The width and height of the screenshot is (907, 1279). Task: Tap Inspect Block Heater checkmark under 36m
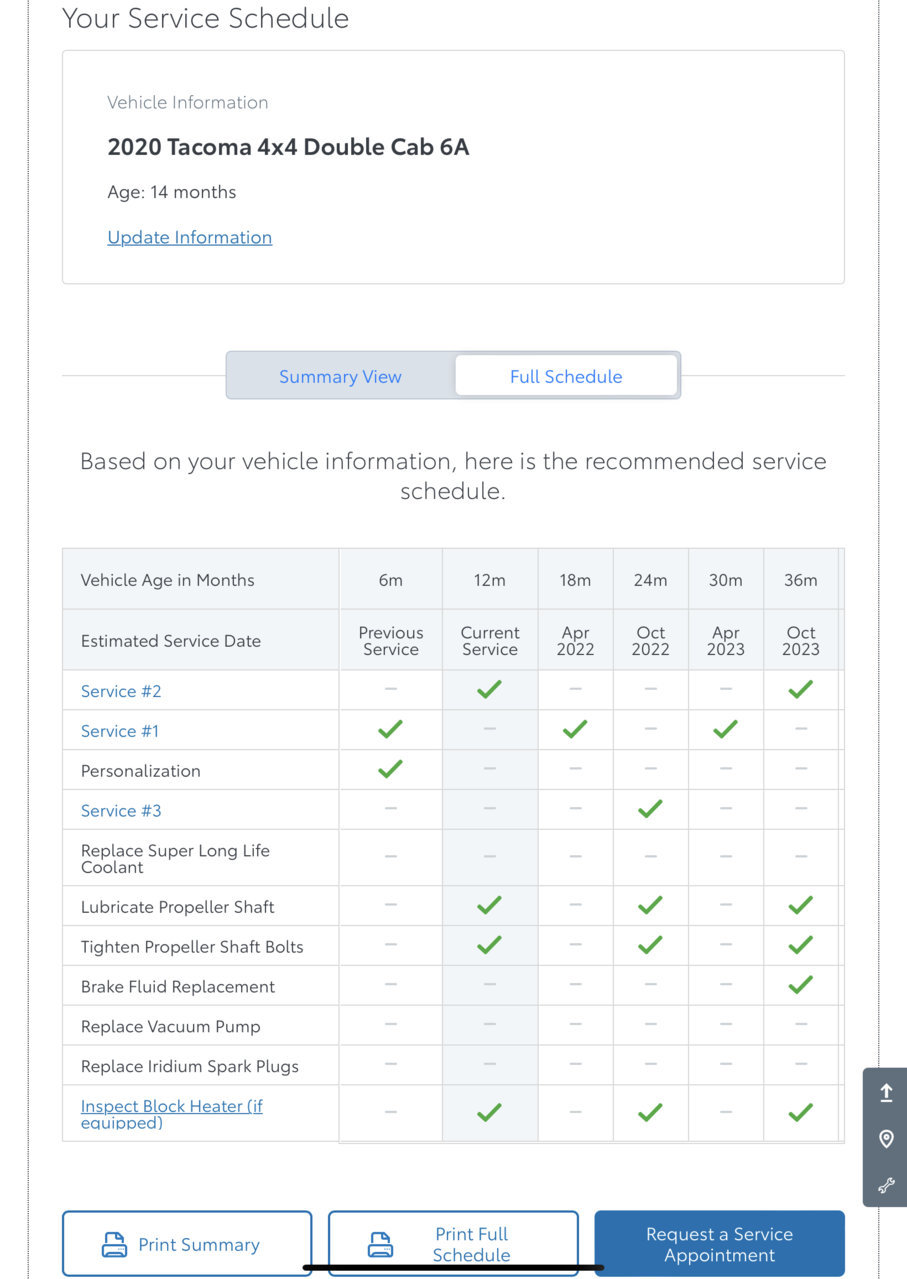800,1112
